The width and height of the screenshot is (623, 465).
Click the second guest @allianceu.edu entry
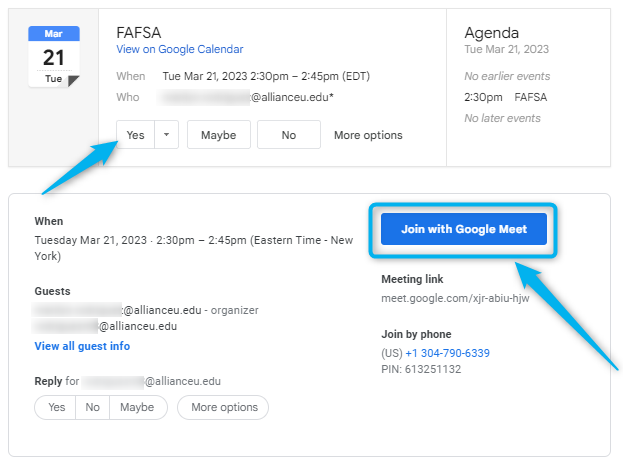(x=104, y=326)
